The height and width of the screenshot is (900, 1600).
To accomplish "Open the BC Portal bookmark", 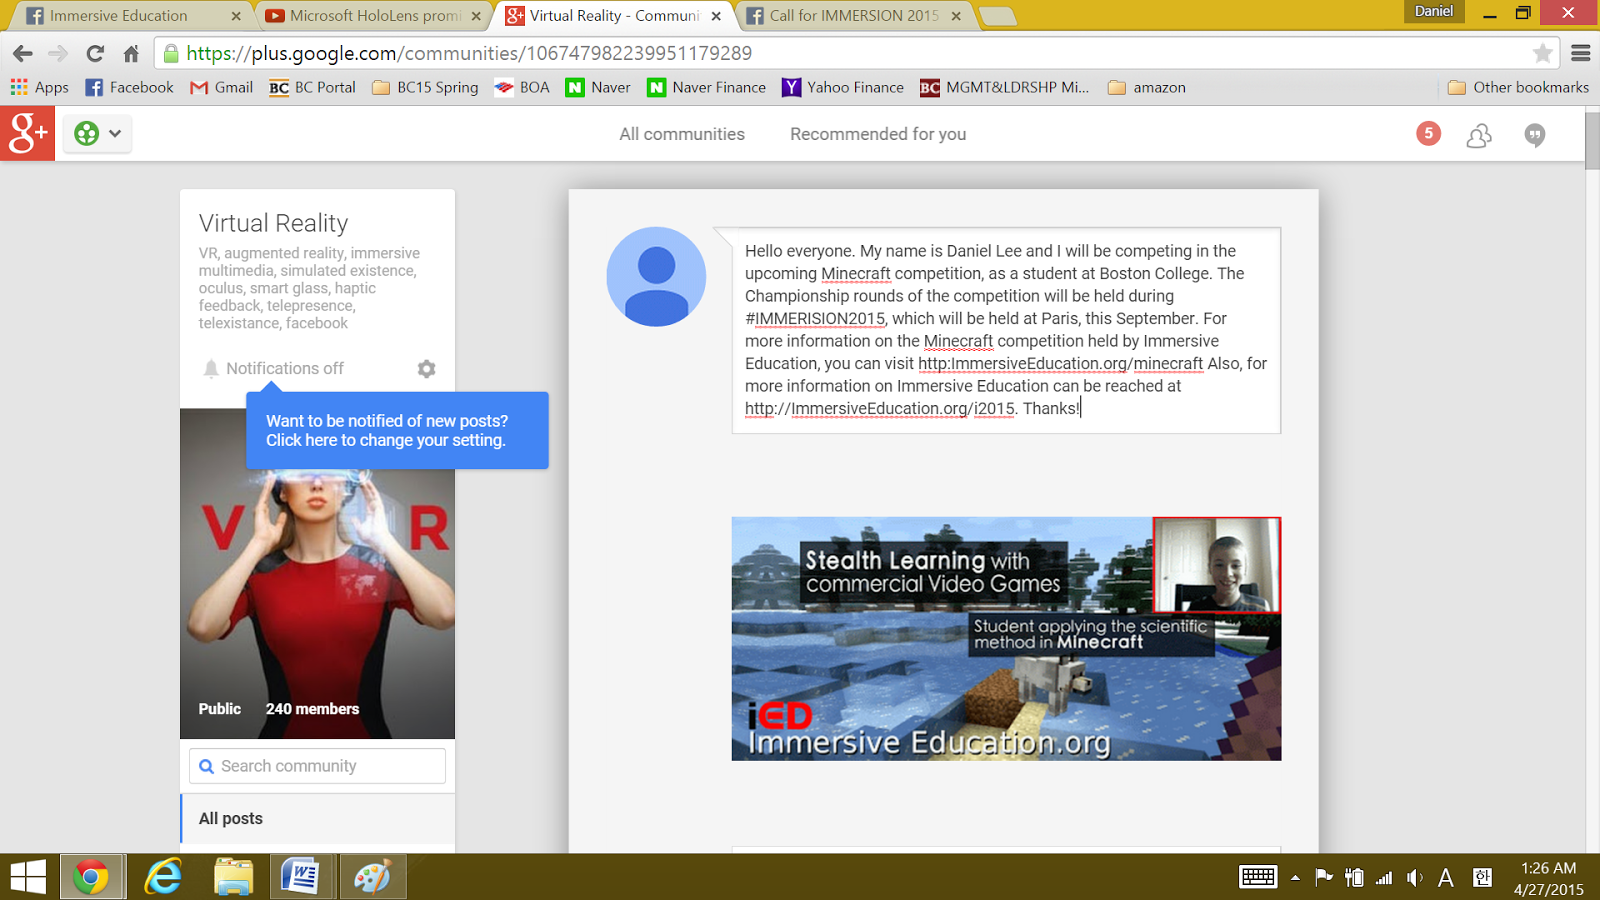I will (x=313, y=87).
